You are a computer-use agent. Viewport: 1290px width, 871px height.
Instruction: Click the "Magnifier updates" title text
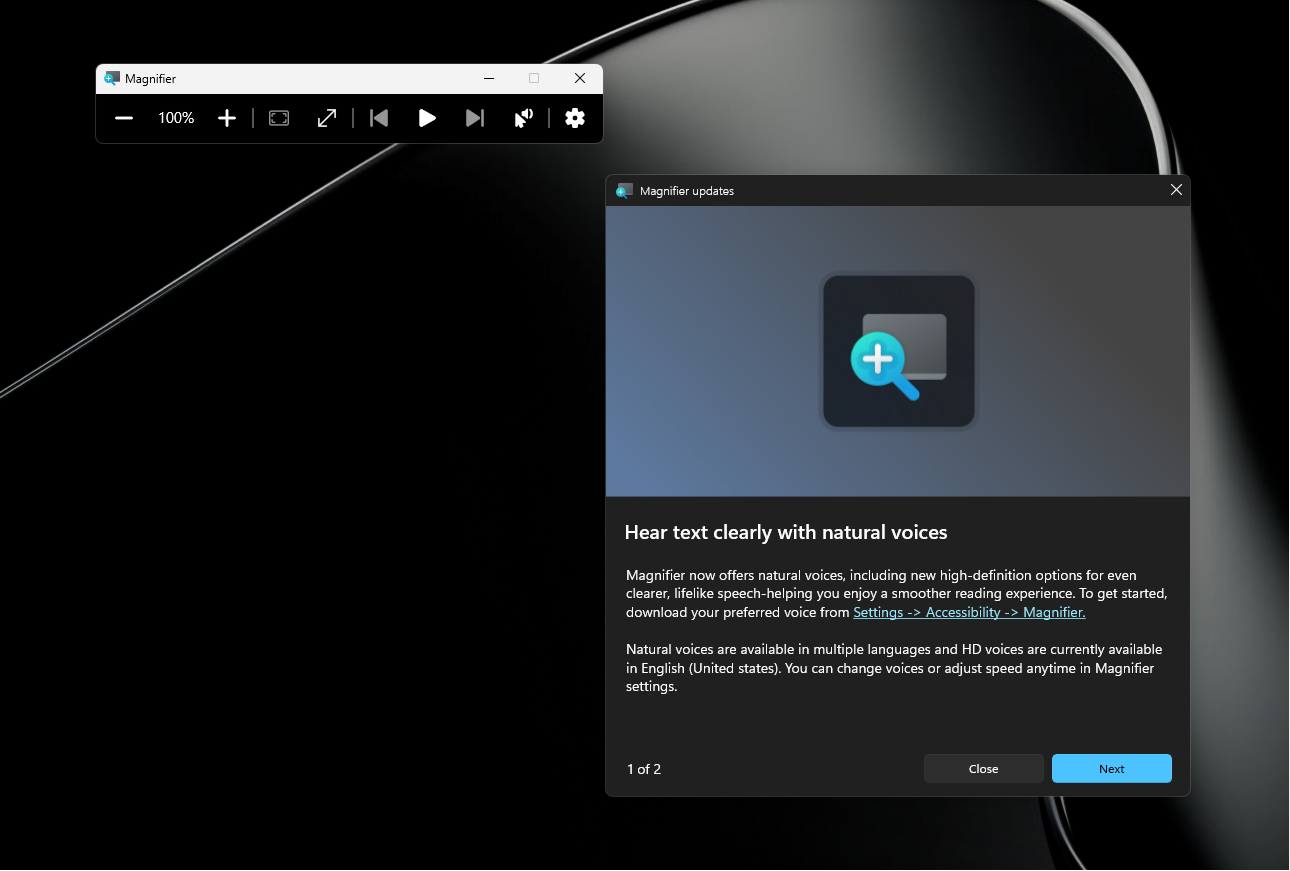pyautogui.click(x=687, y=191)
